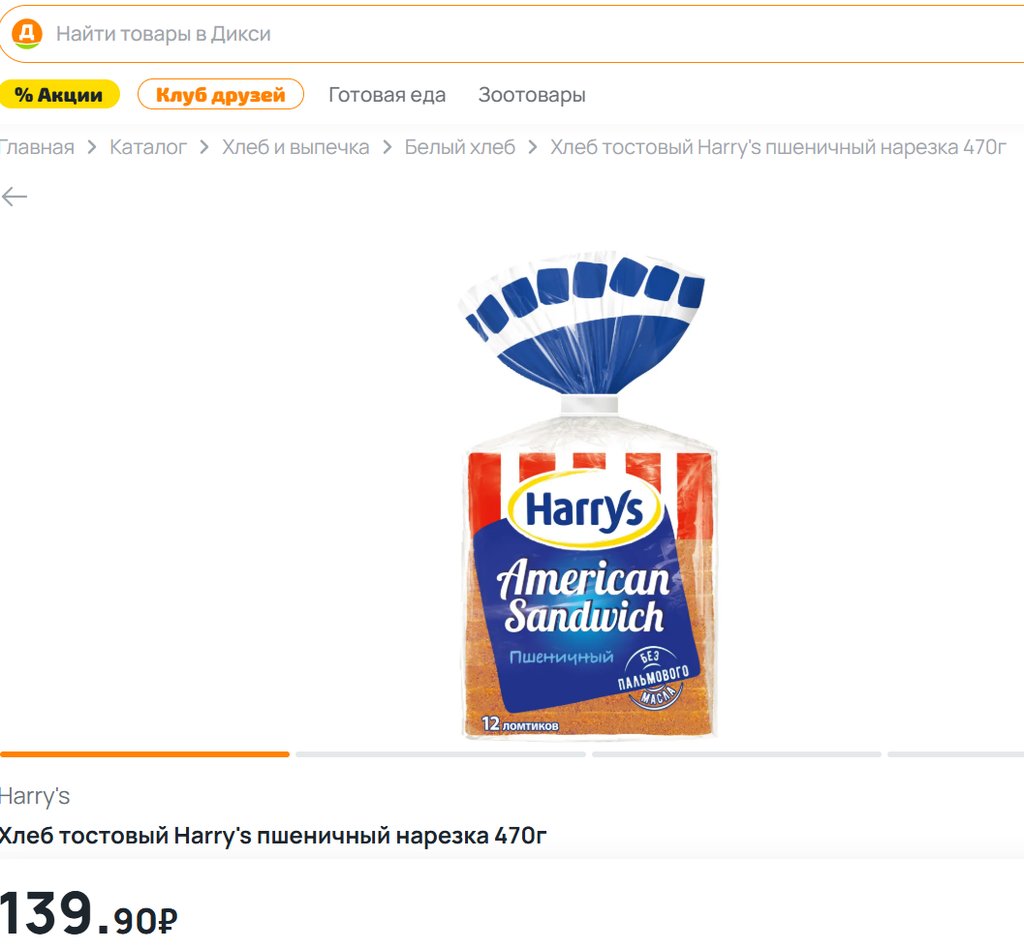Screen dimensions: 1024x950
Task: Click the last breadcrumb with the product name
Action: point(777,148)
